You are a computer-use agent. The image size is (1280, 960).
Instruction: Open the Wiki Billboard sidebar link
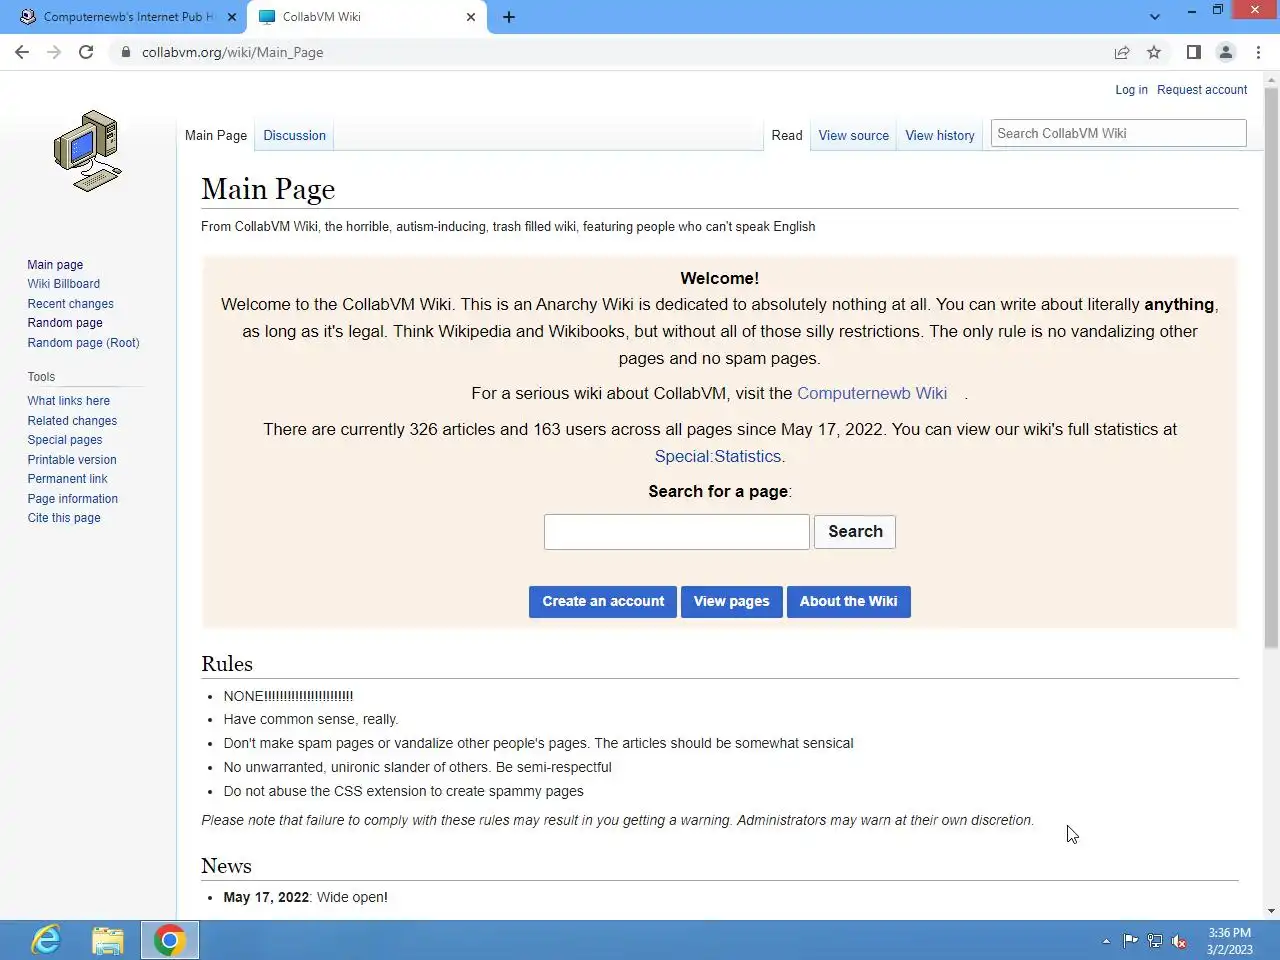coord(64,284)
